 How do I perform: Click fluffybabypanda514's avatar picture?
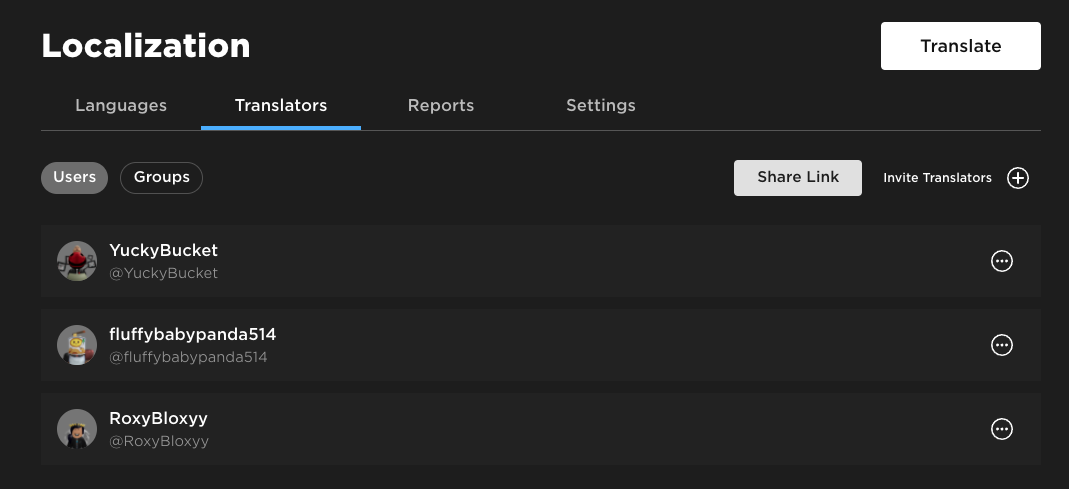coord(77,345)
